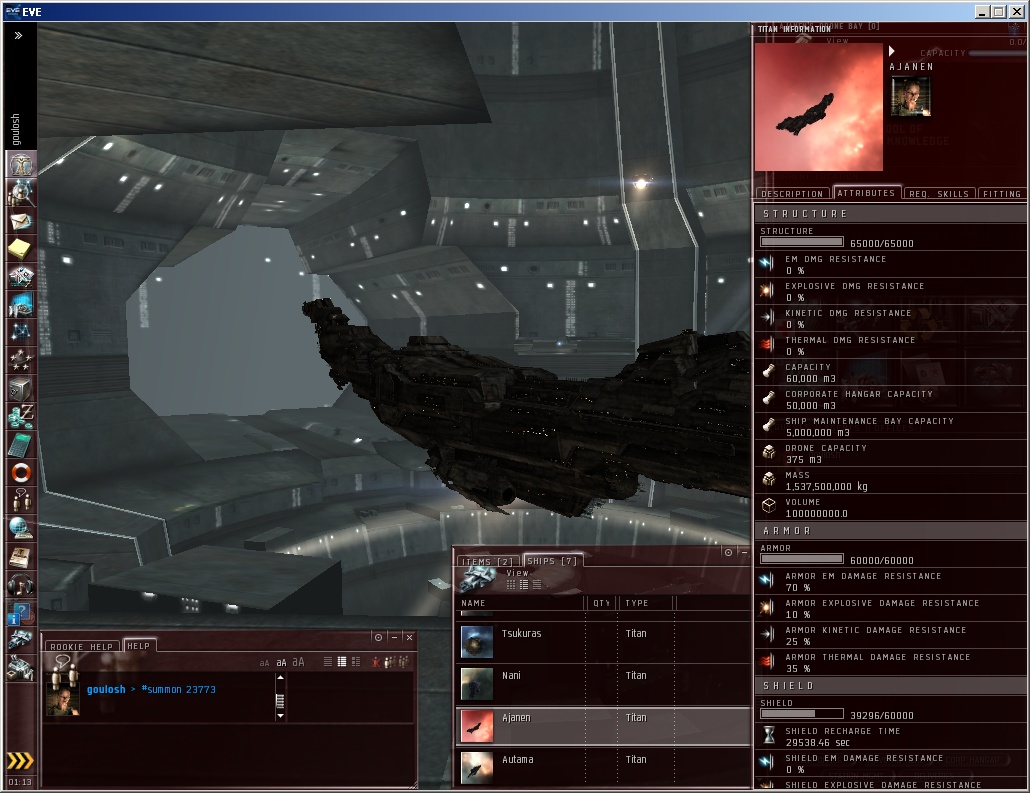Switch ships hangar to detailed list view

524,585
